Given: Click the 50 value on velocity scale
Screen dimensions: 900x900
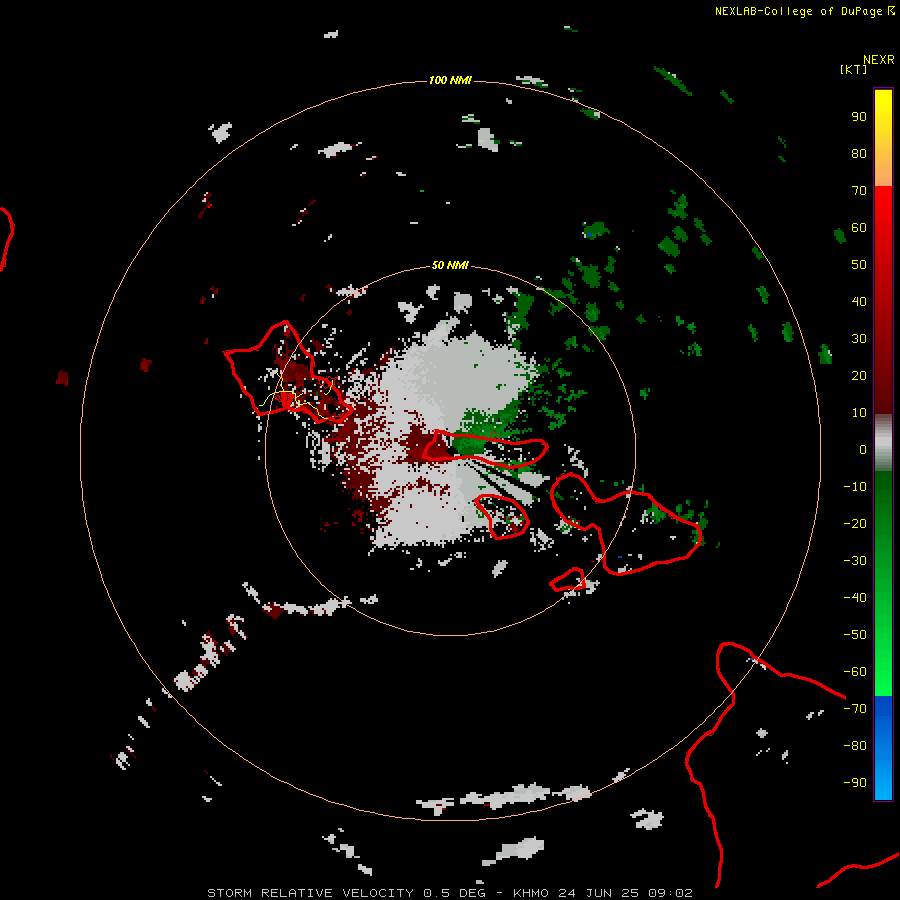Looking at the screenshot, I should (859, 265).
